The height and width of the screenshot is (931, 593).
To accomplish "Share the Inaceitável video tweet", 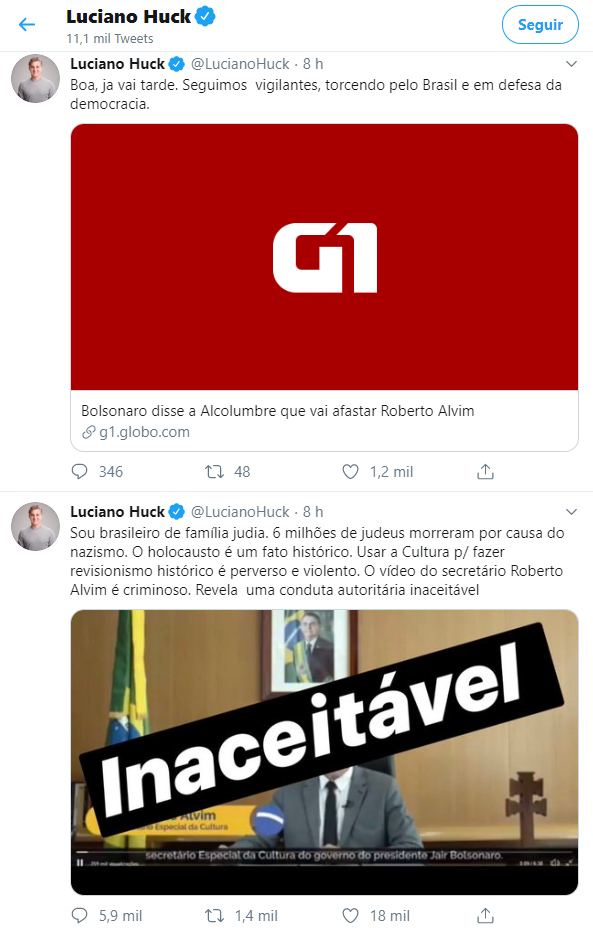I will (x=485, y=915).
